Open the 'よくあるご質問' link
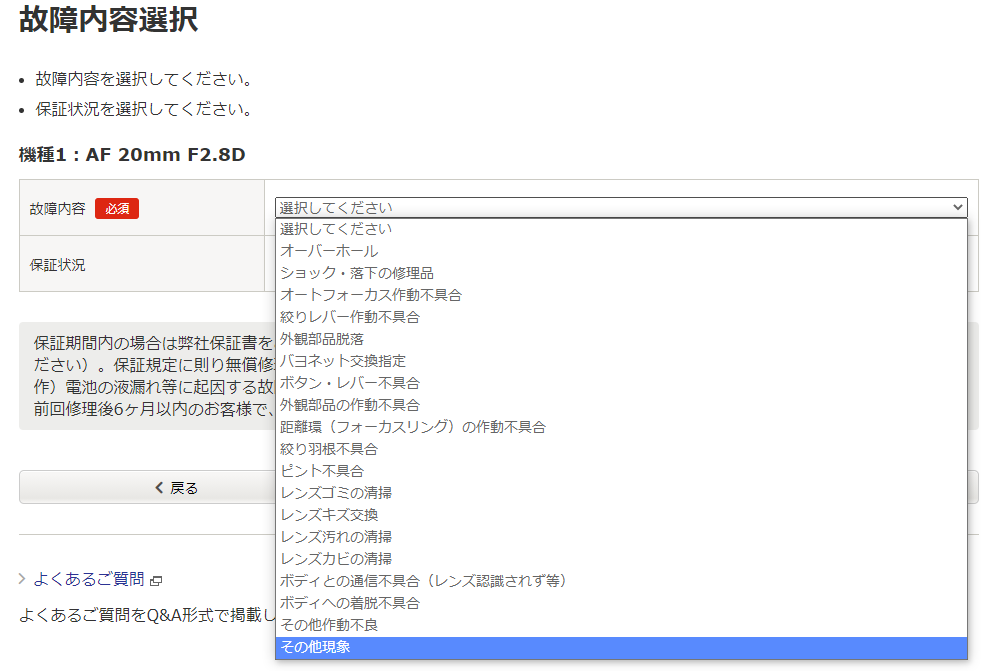999x671 pixels. [x=89, y=579]
